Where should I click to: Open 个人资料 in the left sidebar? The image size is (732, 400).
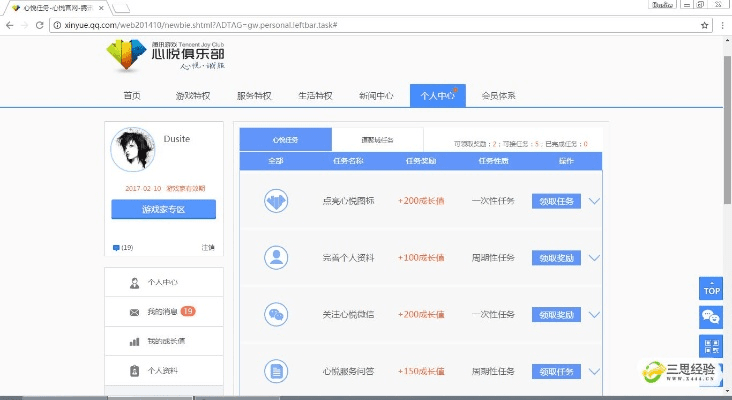pyautogui.click(x=164, y=371)
